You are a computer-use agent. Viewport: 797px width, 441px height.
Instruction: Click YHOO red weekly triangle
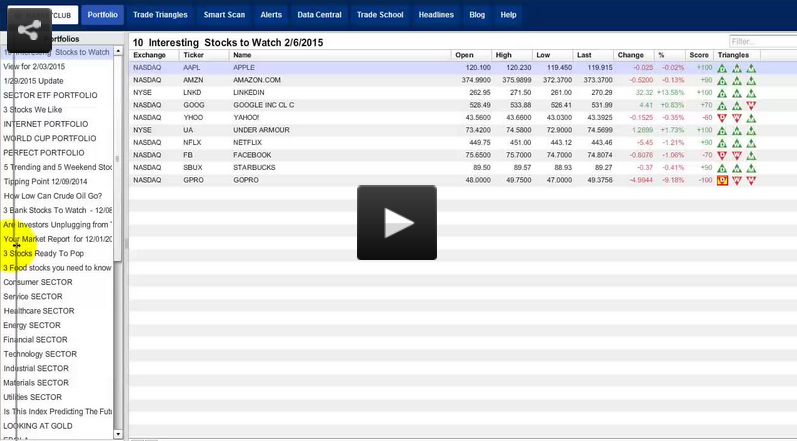[x=737, y=118]
